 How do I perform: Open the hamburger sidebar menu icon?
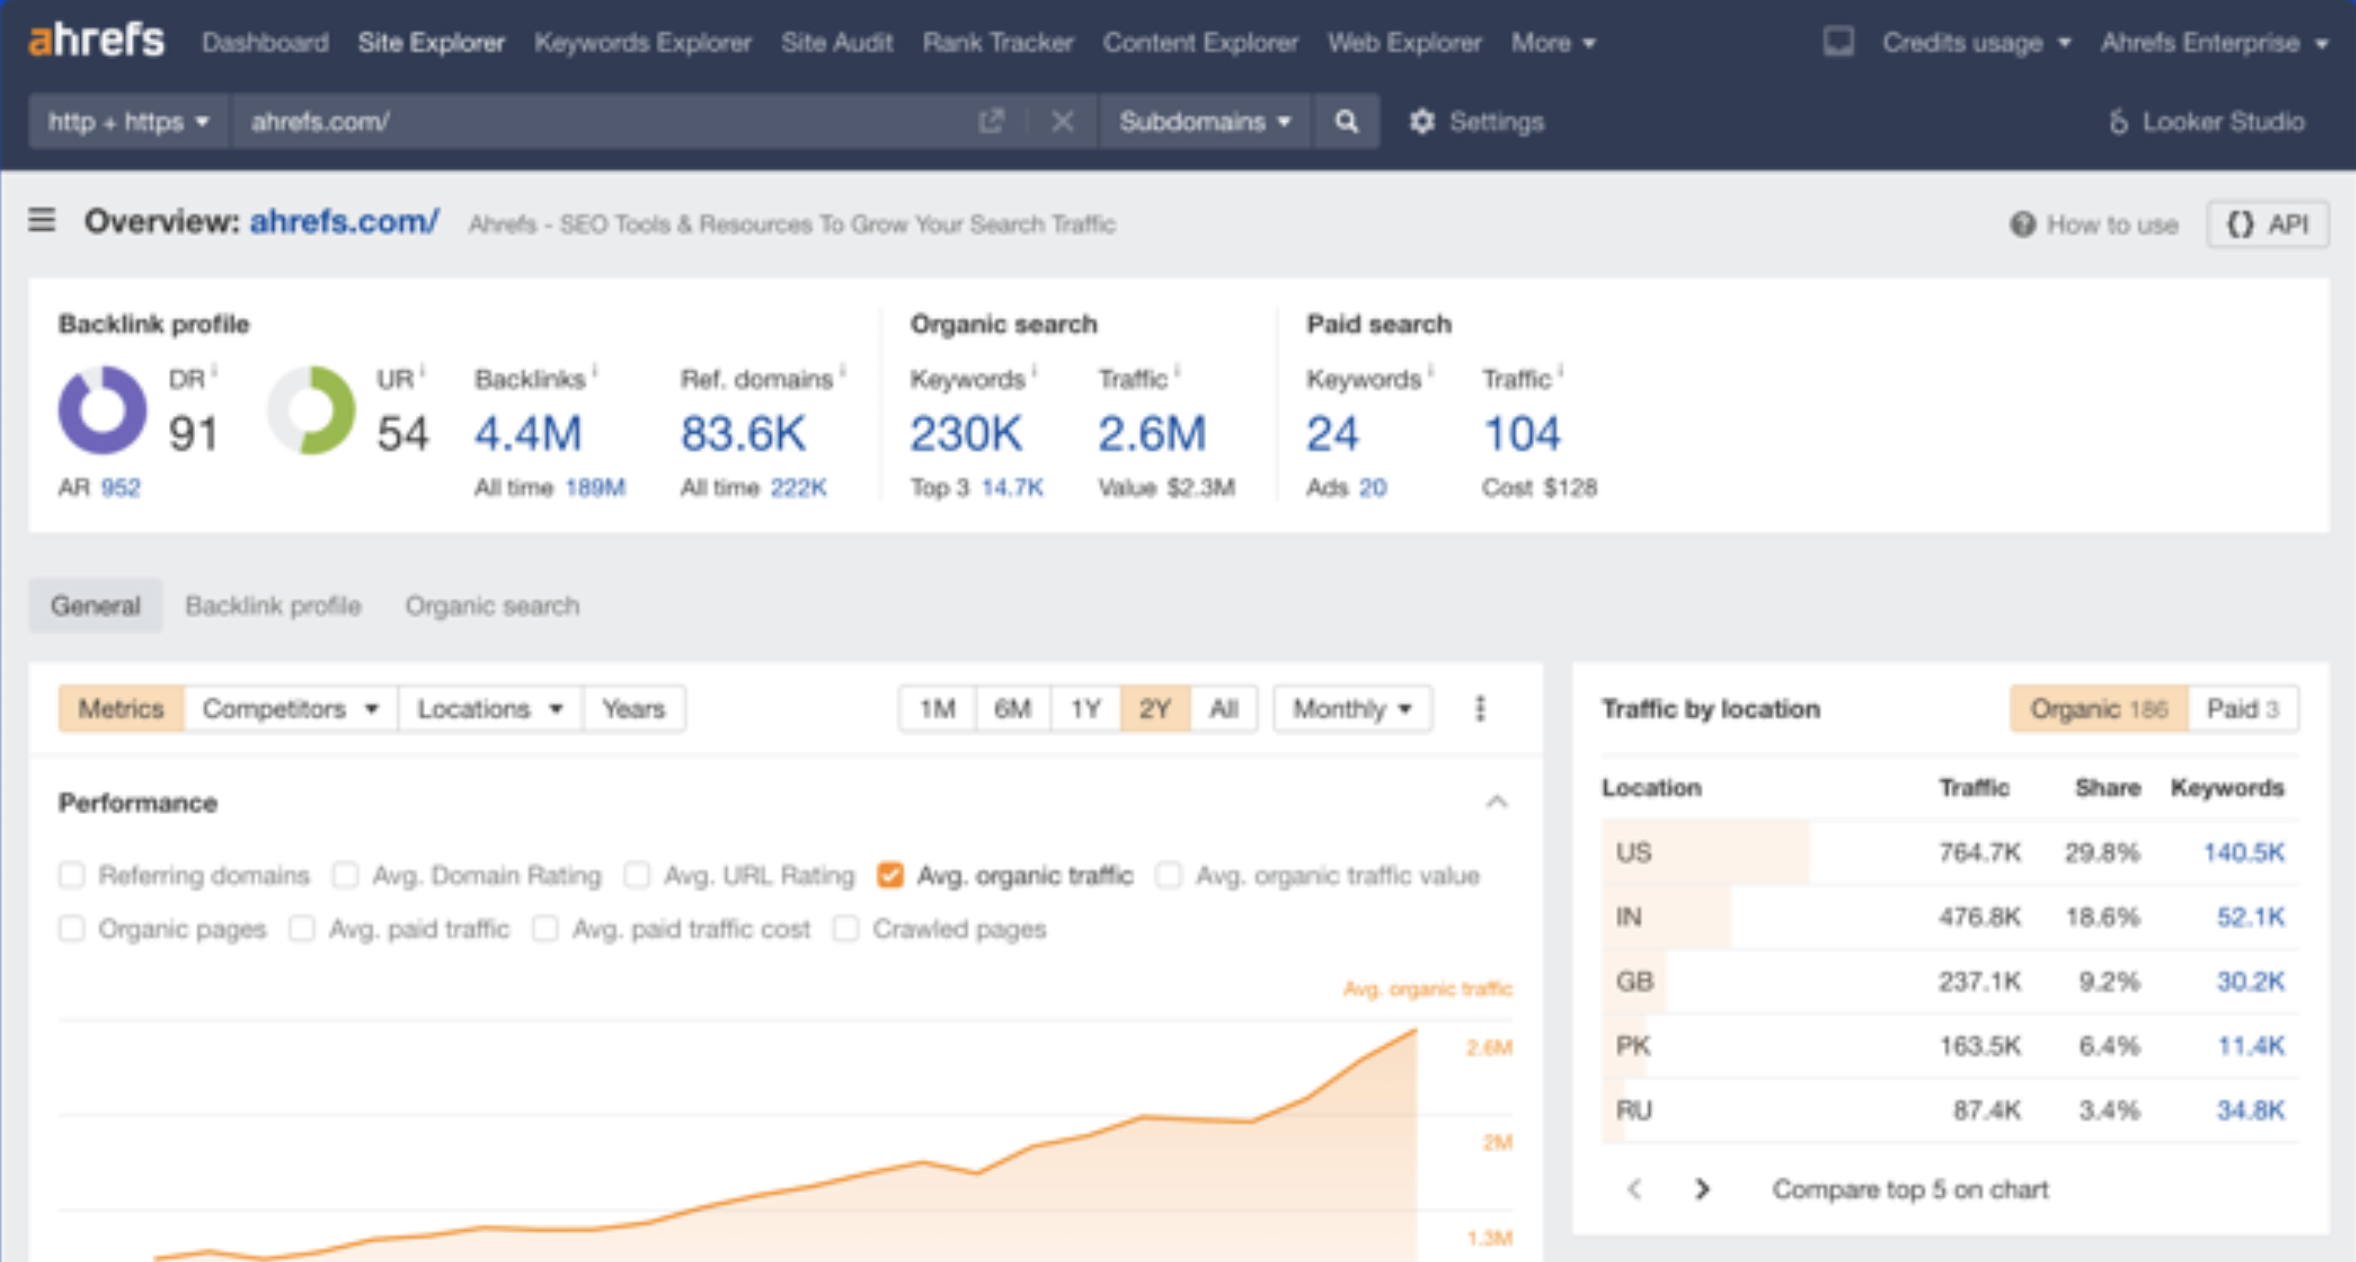point(42,220)
